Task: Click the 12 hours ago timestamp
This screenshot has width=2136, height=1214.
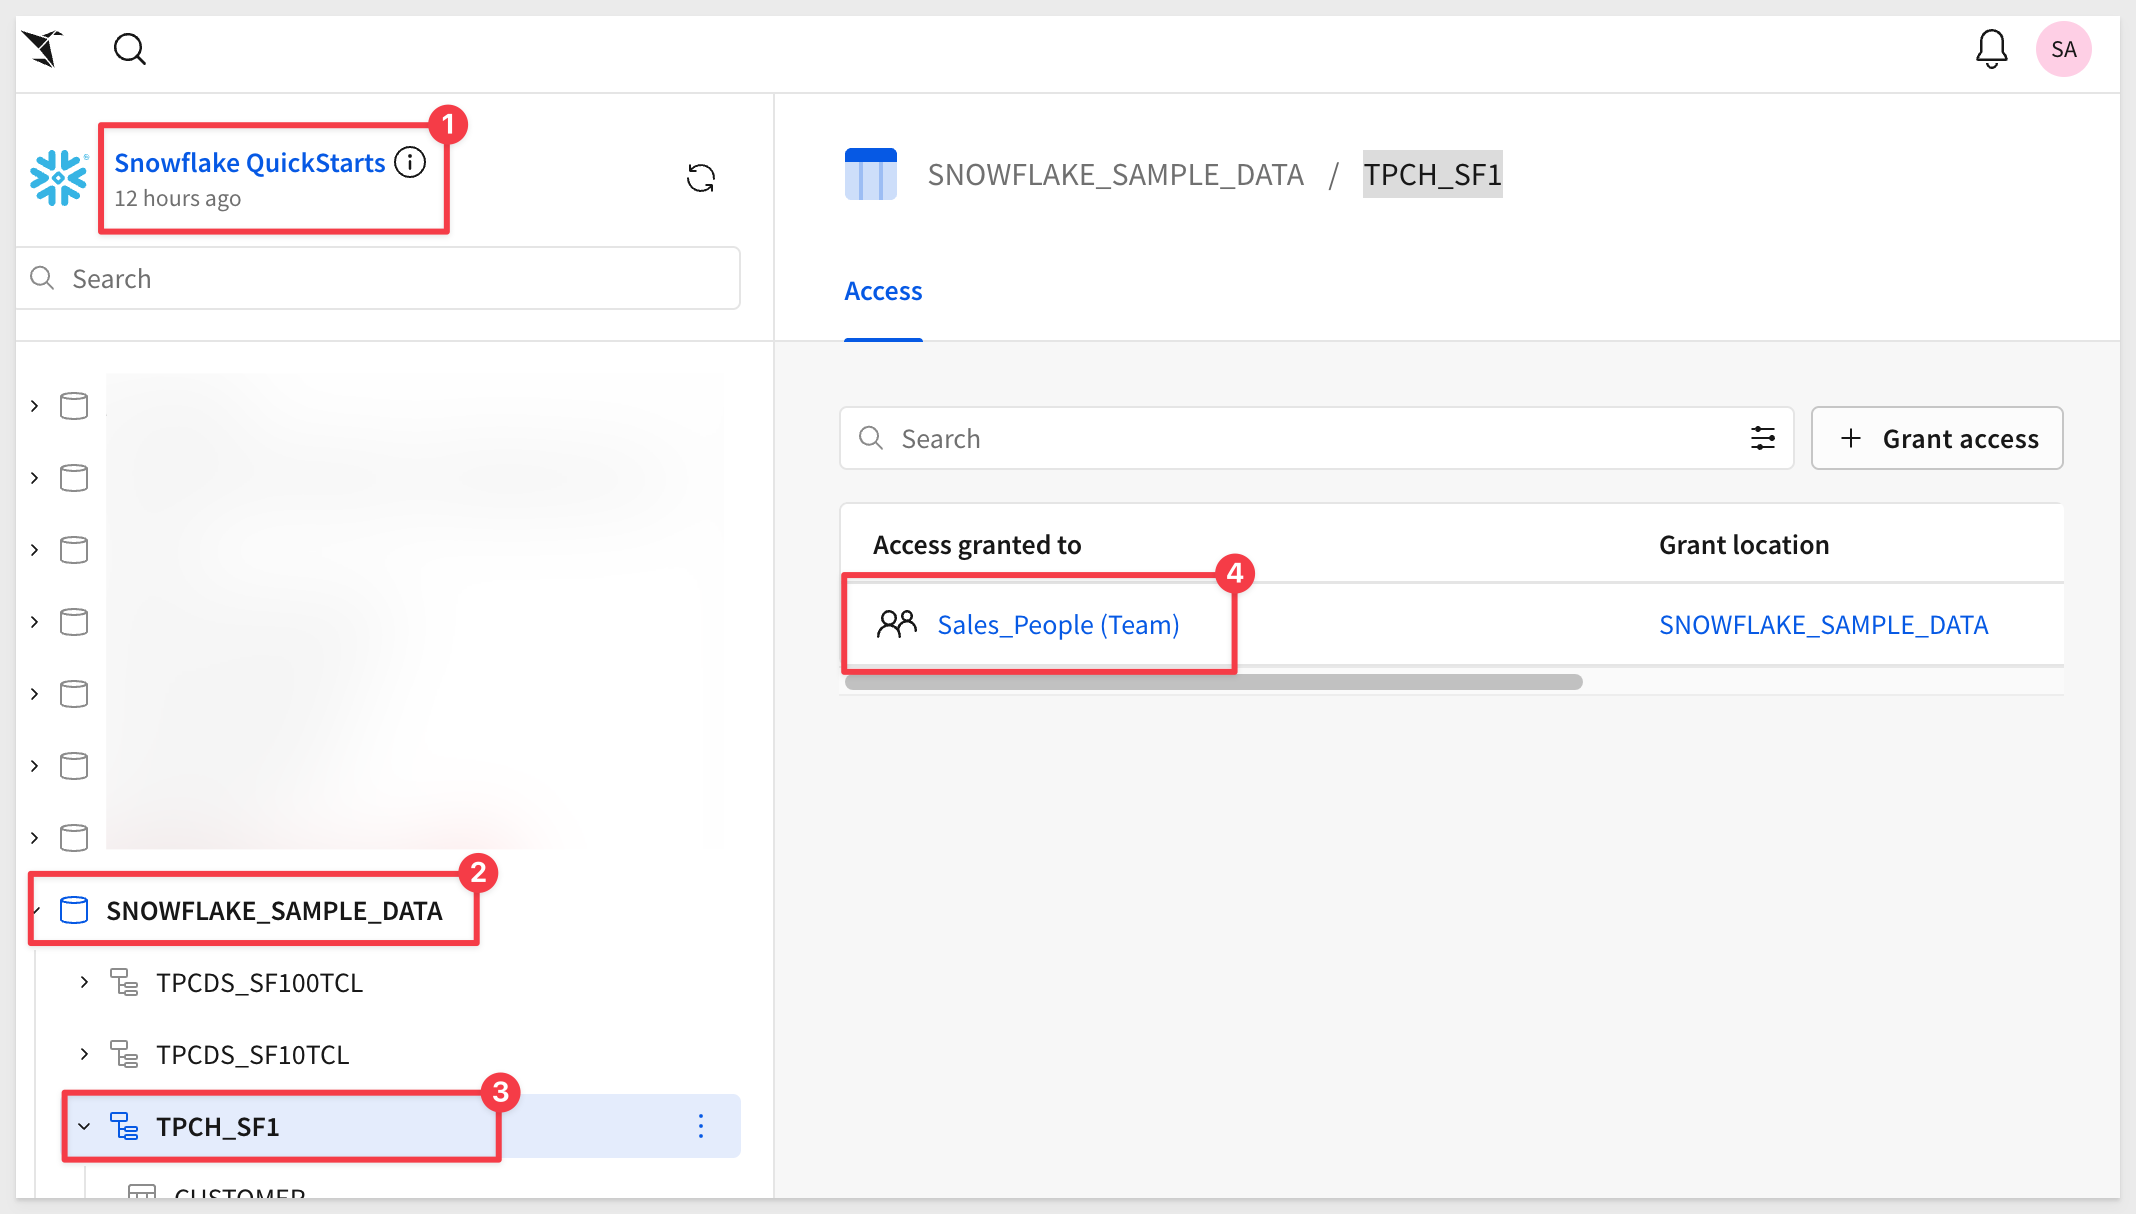Action: (177, 198)
